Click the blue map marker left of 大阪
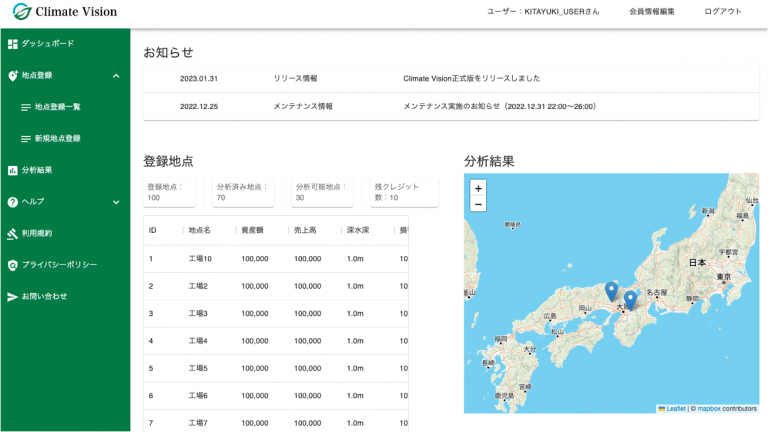The image size is (768, 432). point(611,291)
